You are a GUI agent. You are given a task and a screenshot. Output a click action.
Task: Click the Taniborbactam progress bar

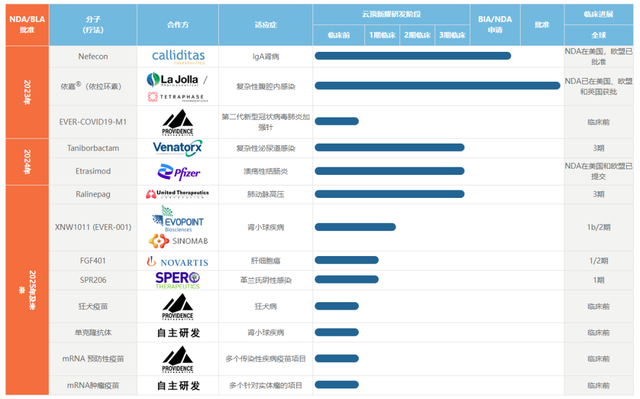pyautogui.click(x=389, y=147)
